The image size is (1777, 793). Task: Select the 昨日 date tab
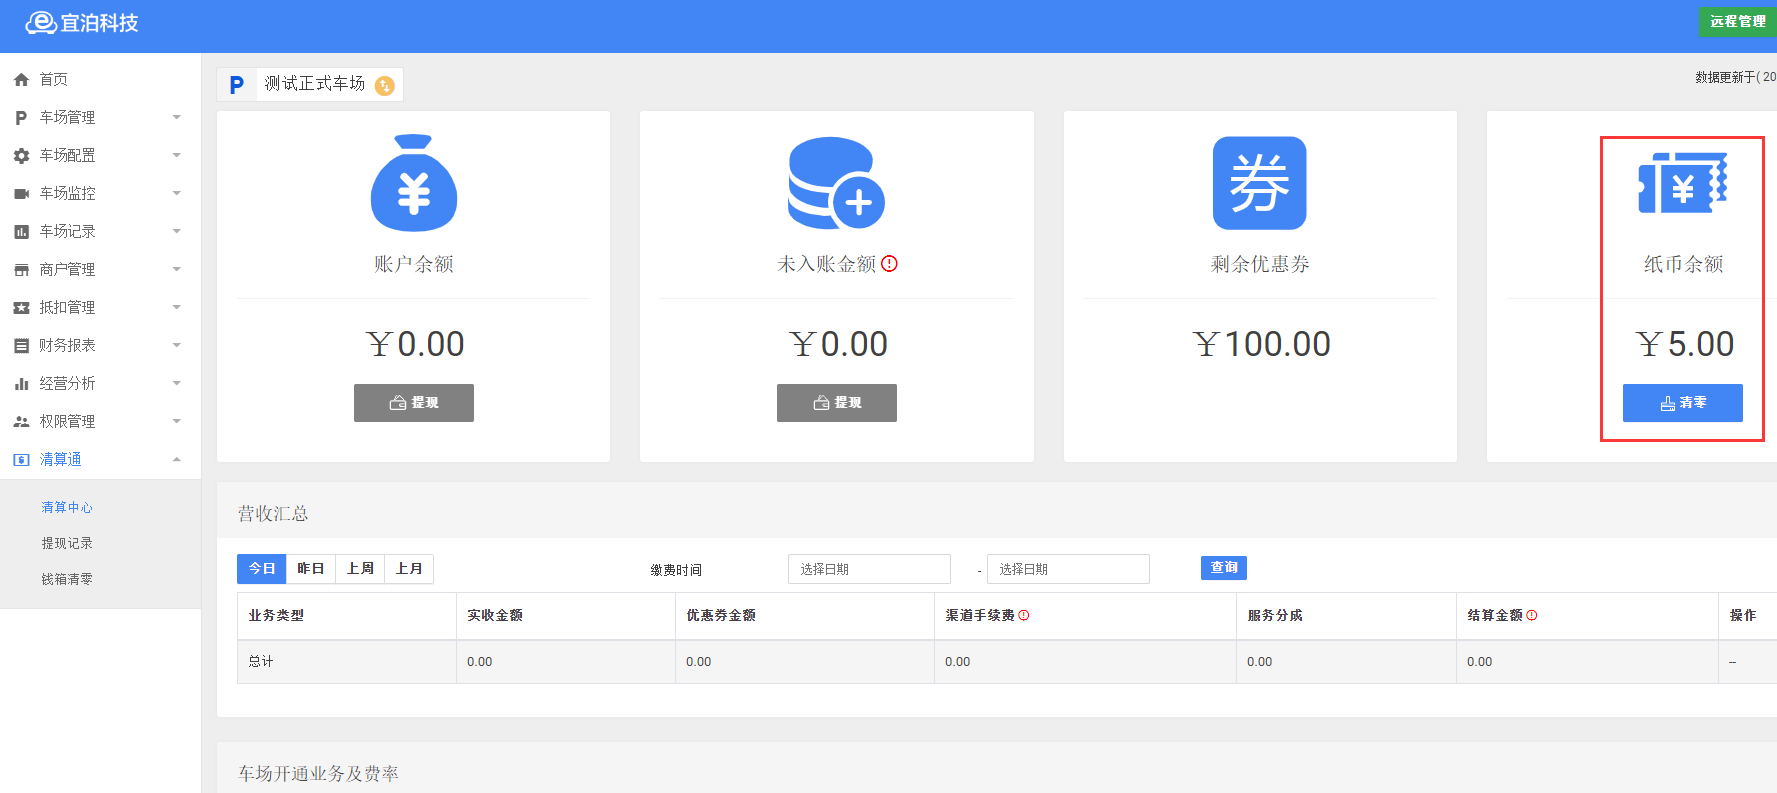[x=311, y=569]
